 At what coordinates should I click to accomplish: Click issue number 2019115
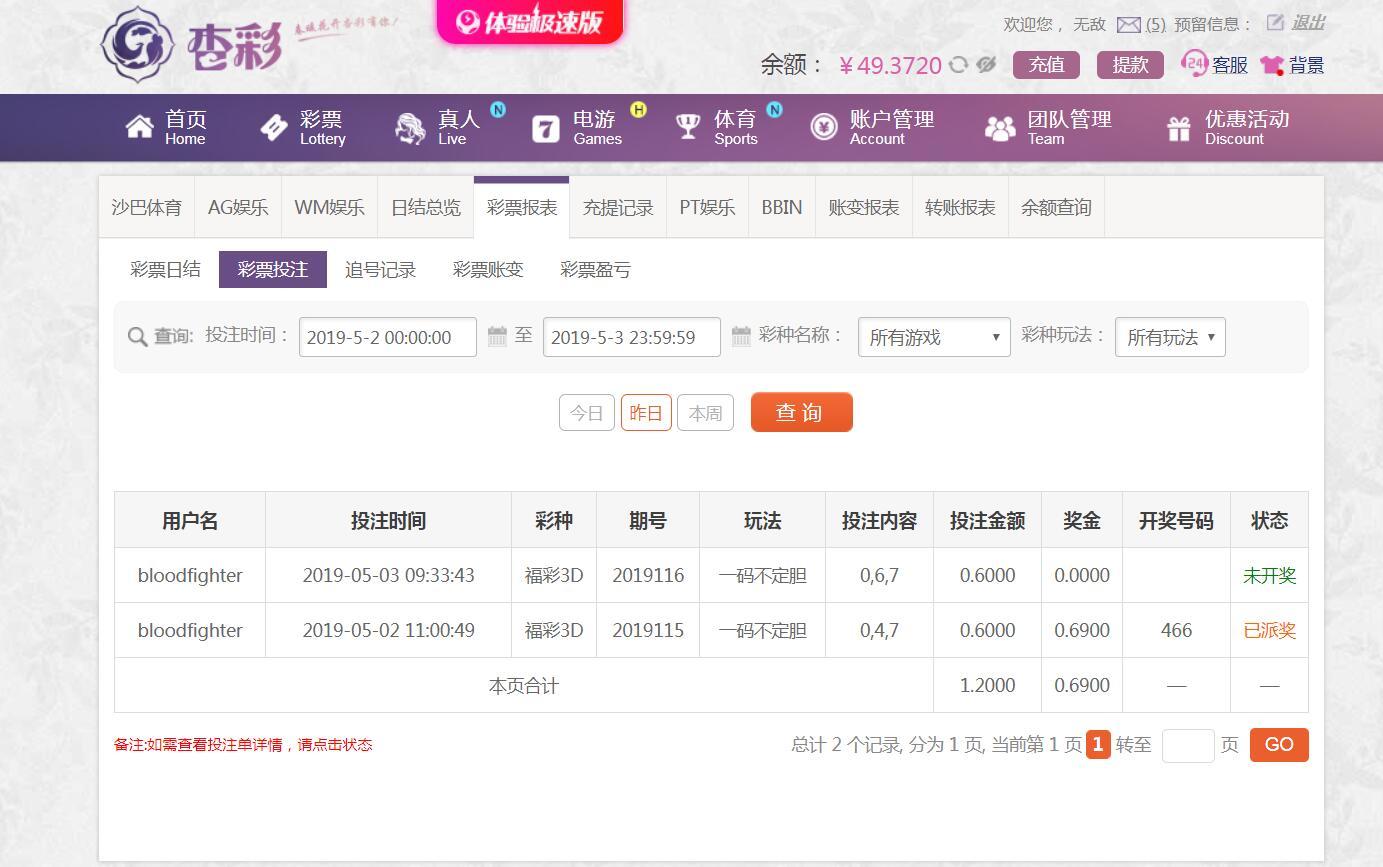coord(648,631)
